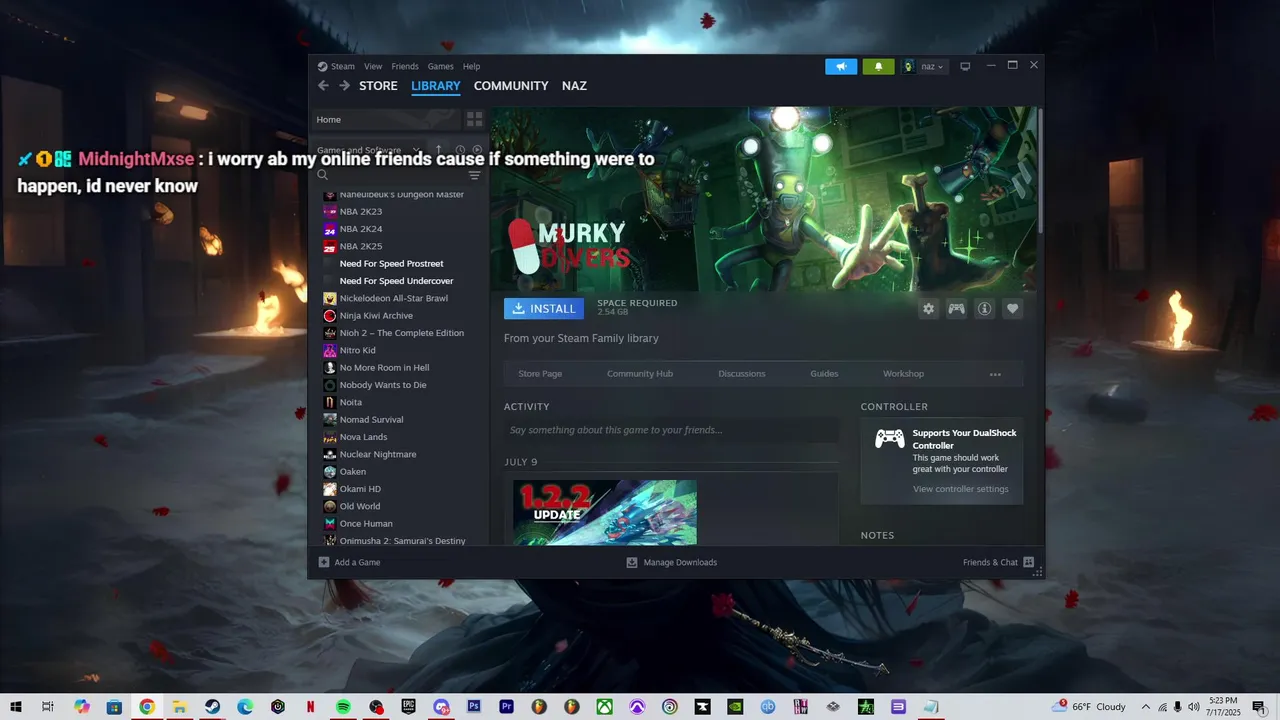Screen dimensions: 1280x720
Task: Open Netflix from the taskbar
Action: [x=310, y=707]
